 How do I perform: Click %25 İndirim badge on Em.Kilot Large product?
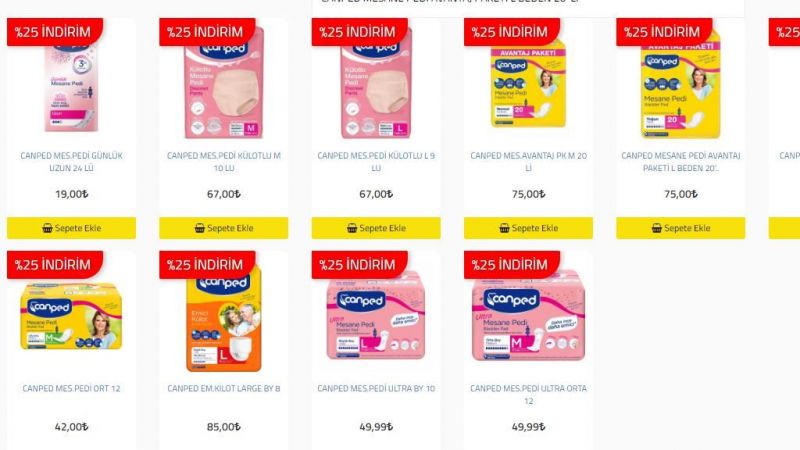tap(207, 264)
